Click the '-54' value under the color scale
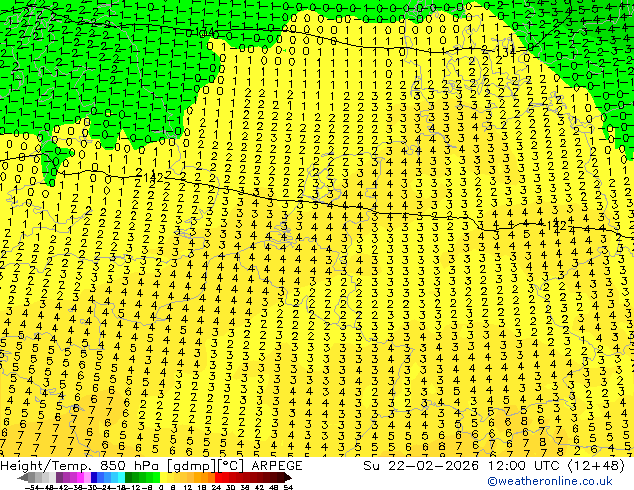 (x=32, y=487)
